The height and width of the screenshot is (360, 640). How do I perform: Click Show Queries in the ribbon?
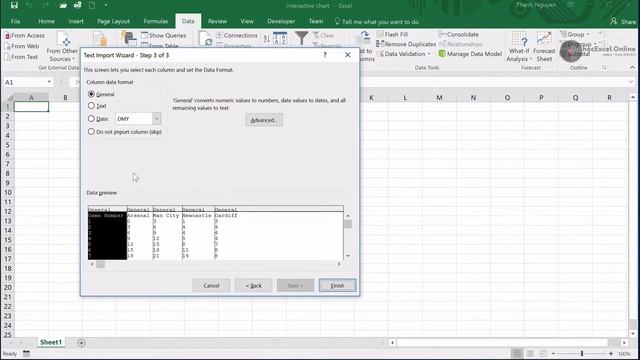click(x=164, y=36)
